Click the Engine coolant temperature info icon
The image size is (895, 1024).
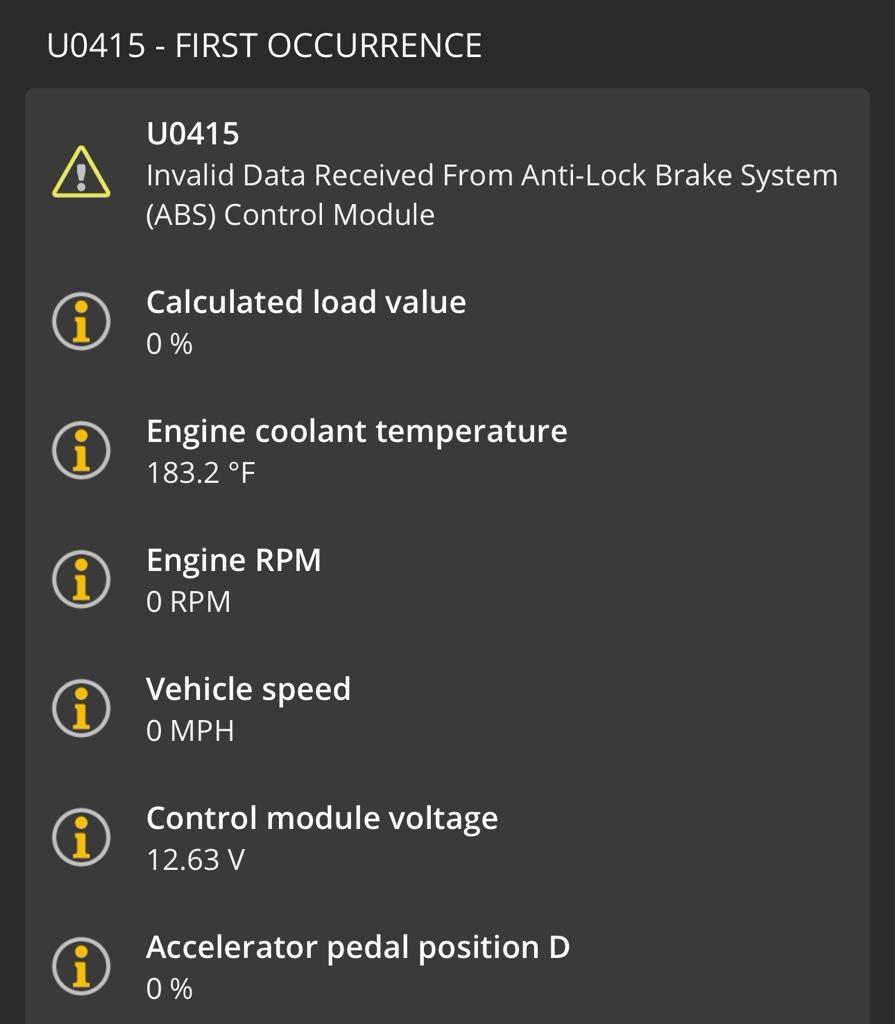81,451
